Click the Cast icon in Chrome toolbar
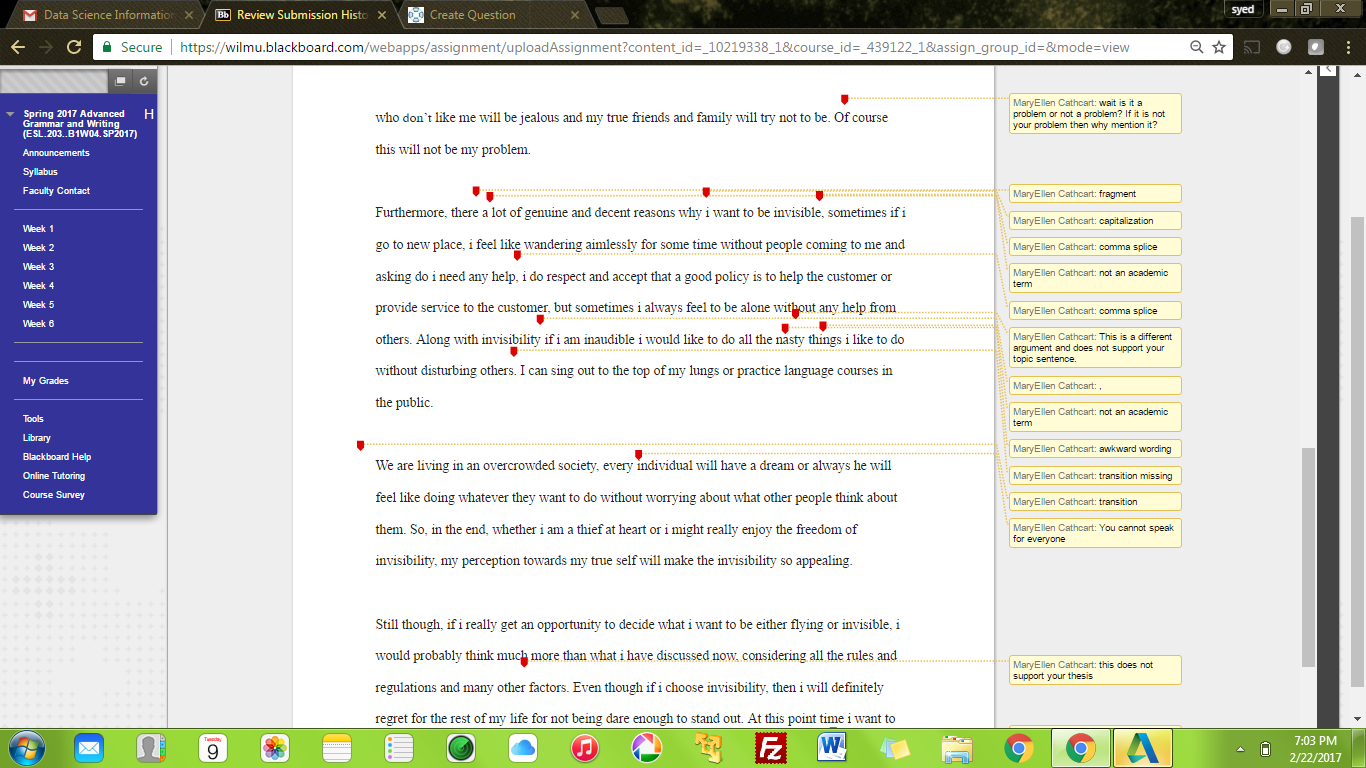Screen dimensions: 1366x768 [x=1252, y=47]
